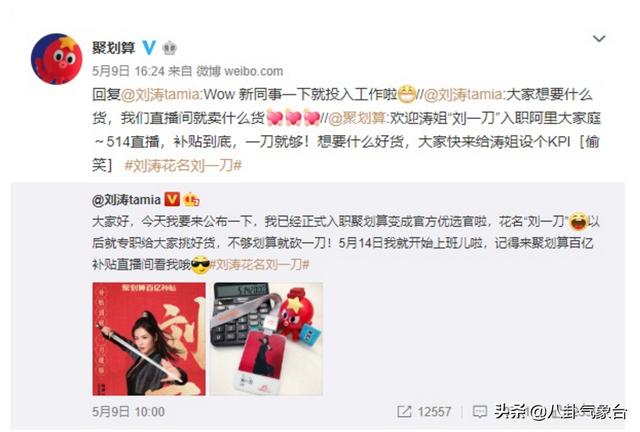Open the quoted post timestamp 5月9日 10:00
Image resolution: width=640 pixels, height=432 pixels.
point(129,411)
